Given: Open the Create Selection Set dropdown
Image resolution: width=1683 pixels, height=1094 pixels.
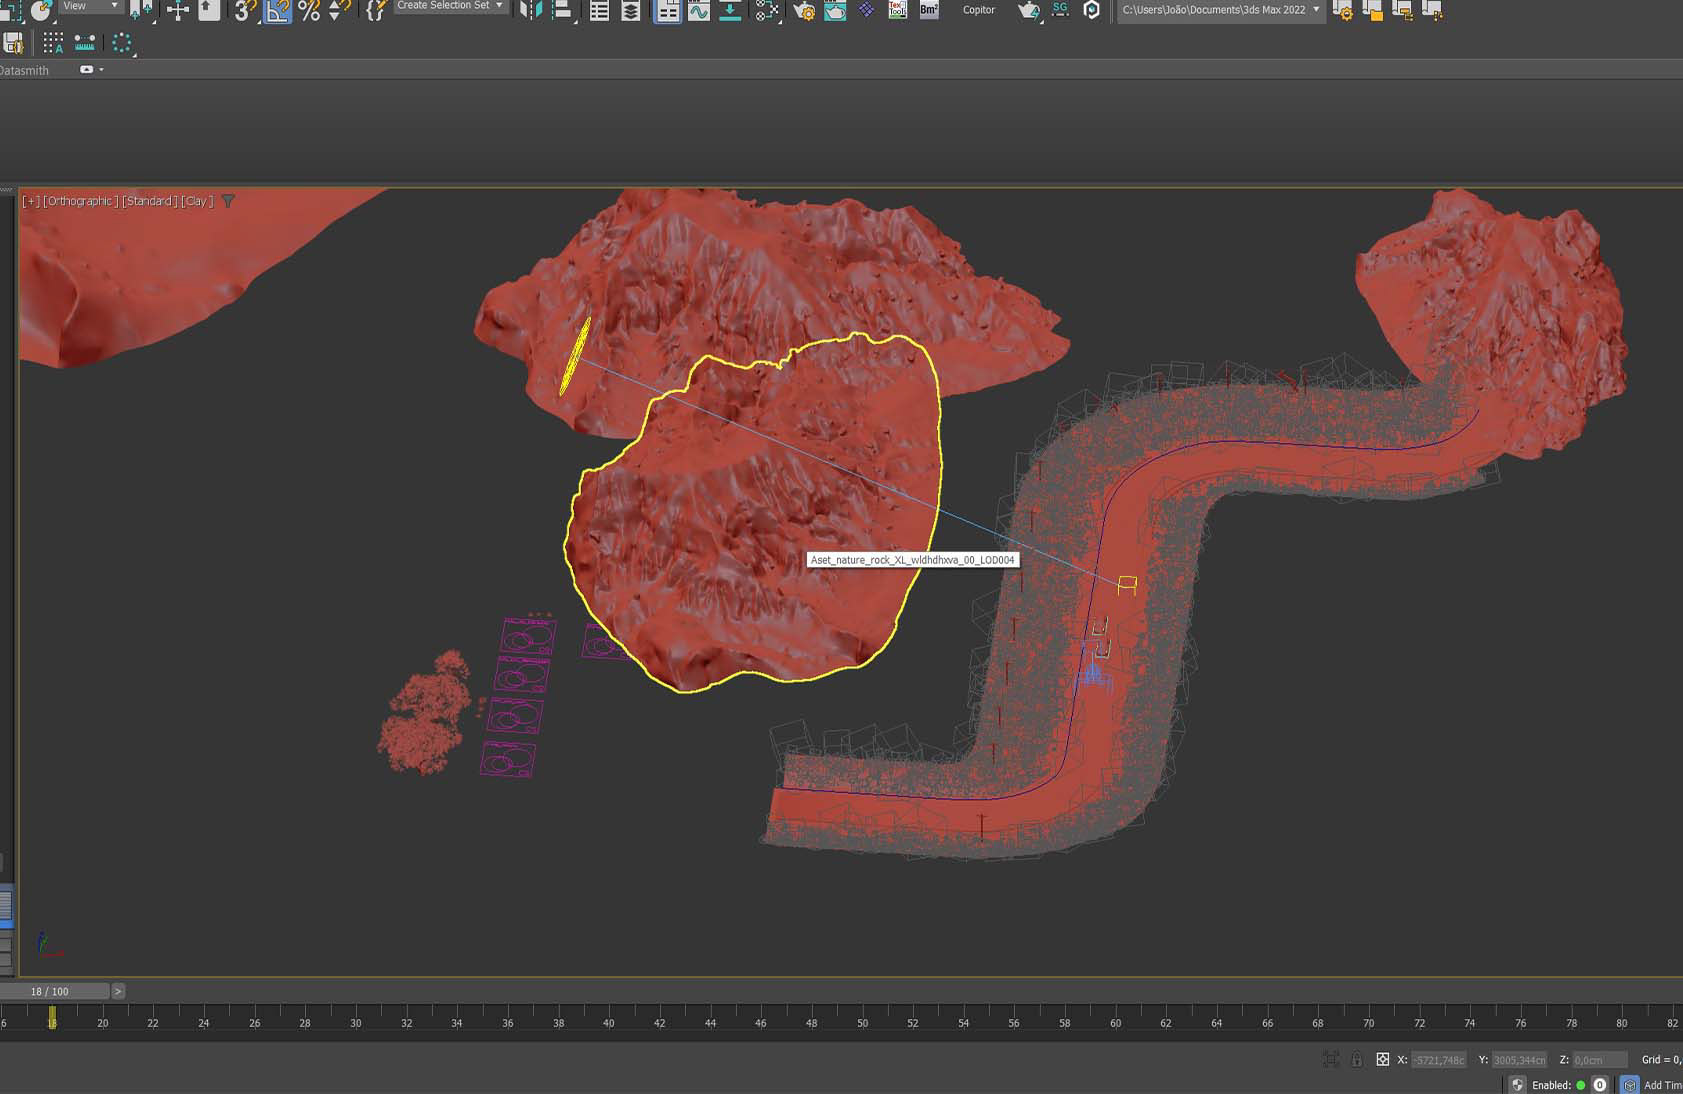Looking at the screenshot, I should [x=450, y=6].
